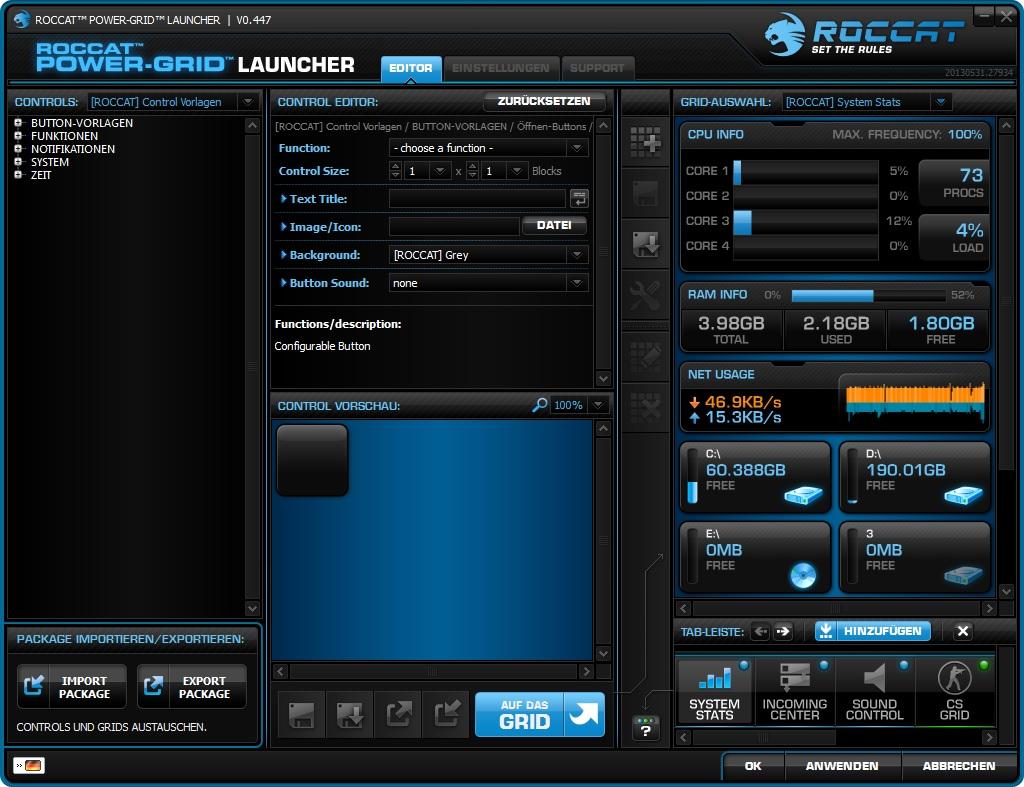Select the Sound Control grid tab
The width and height of the screenshot is (1024, 787).
[x=875, y=692]
